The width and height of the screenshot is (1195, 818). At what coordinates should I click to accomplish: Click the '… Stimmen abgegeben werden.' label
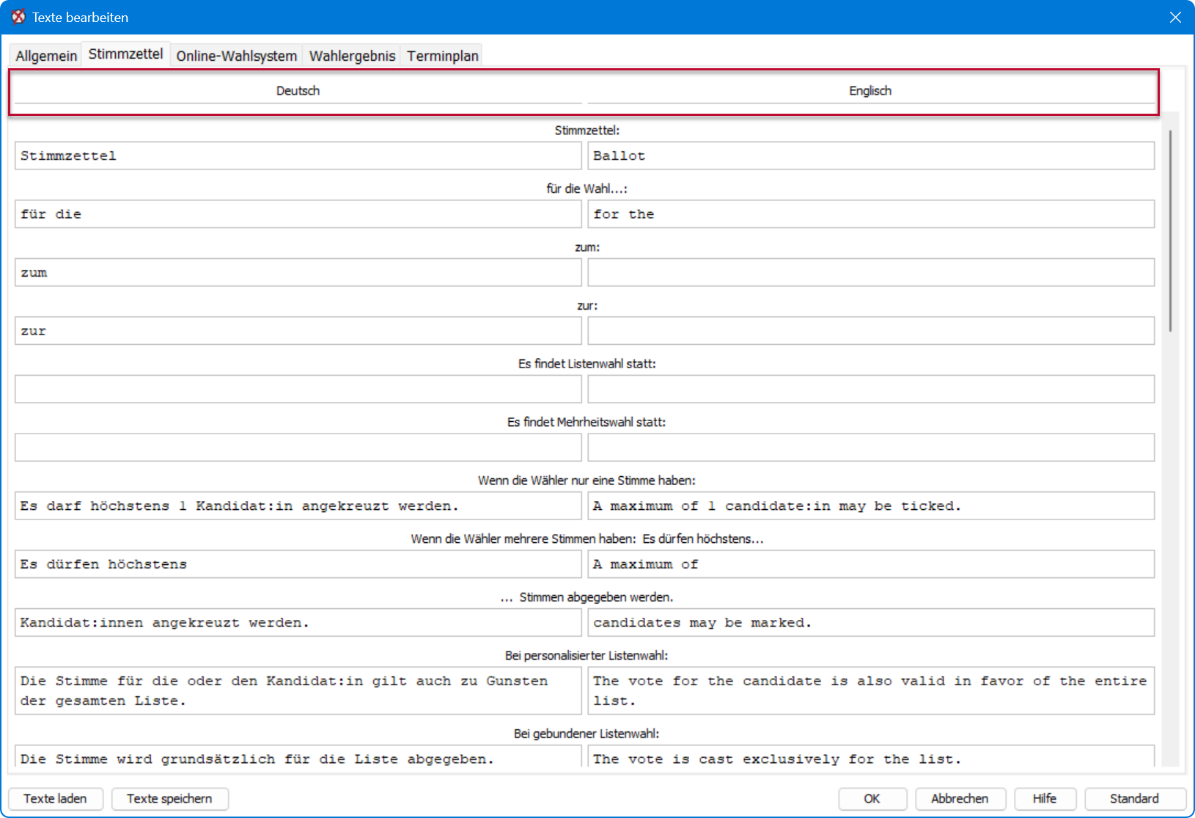click(x=587, y=597)
